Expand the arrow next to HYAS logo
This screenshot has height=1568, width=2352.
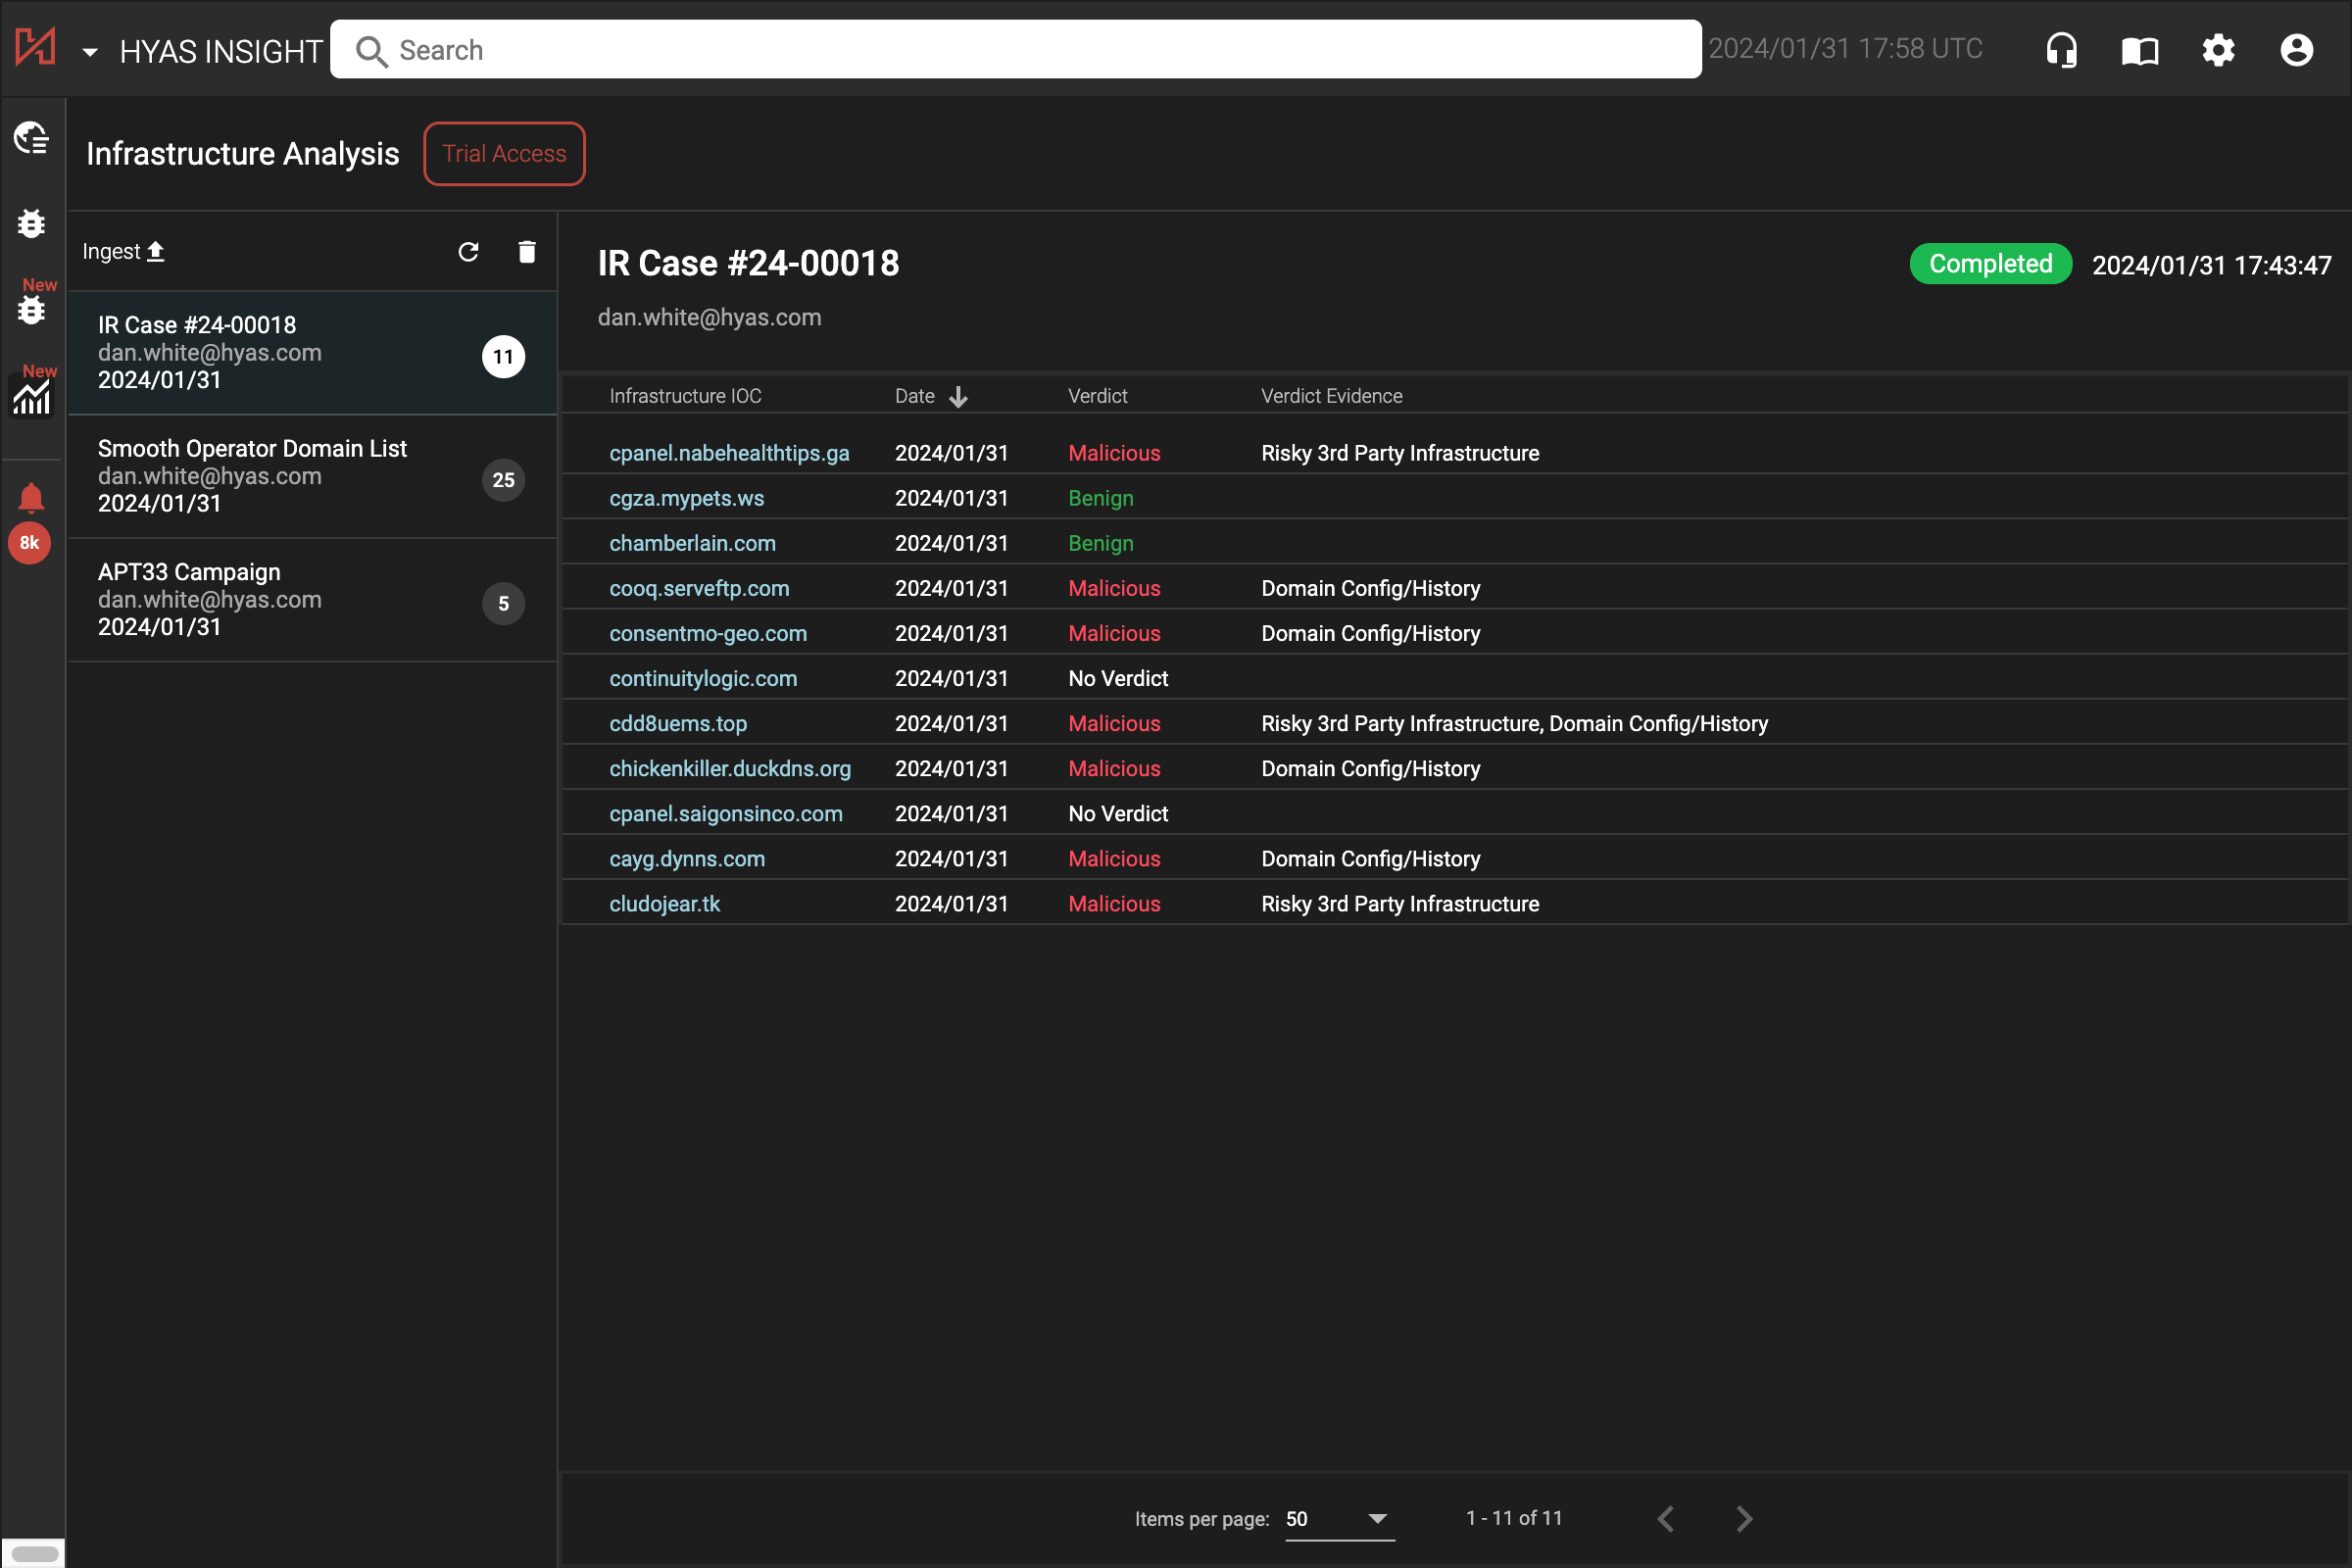(90, 52)
